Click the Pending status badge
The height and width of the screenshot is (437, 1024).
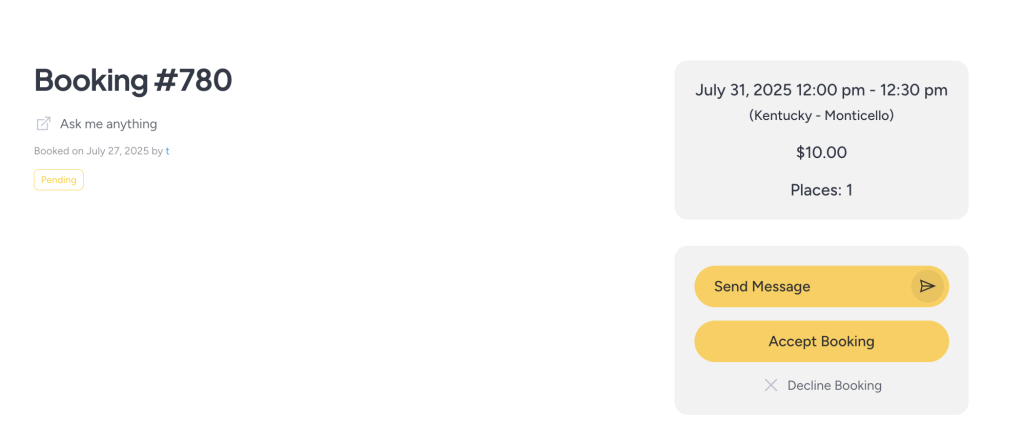59,180
